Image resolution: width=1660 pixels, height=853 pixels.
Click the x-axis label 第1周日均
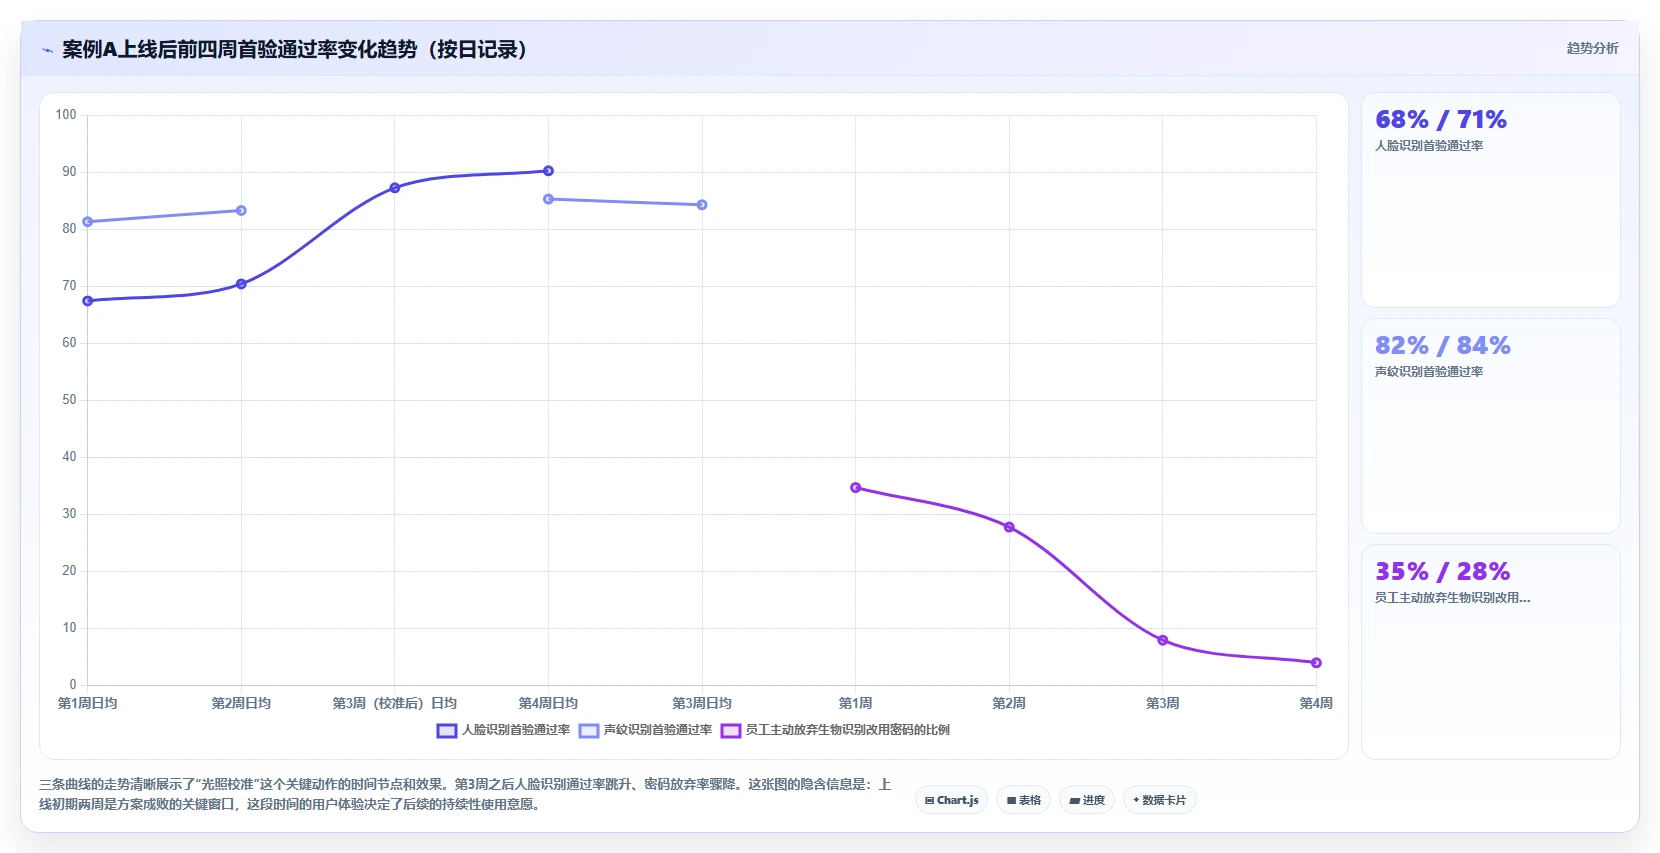coord(88,704)
